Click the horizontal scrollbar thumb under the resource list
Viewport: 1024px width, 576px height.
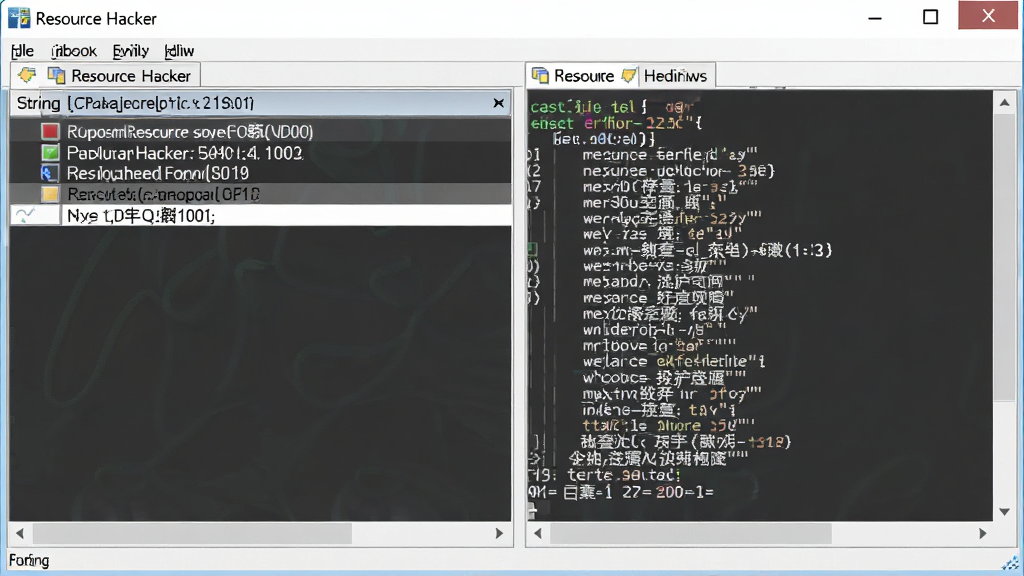pos(192,534)
